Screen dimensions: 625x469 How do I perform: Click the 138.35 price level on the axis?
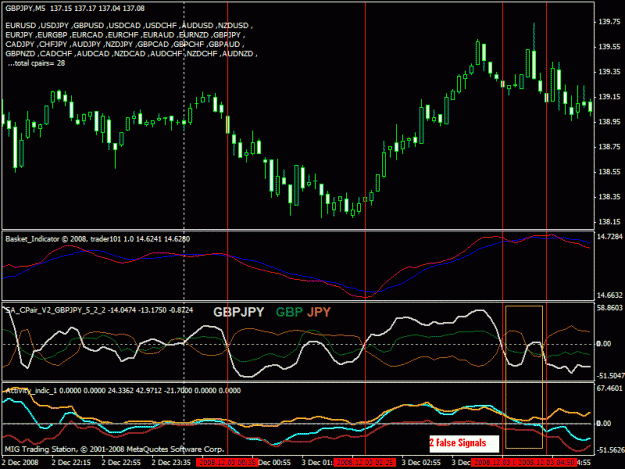(x=609, y=197)
